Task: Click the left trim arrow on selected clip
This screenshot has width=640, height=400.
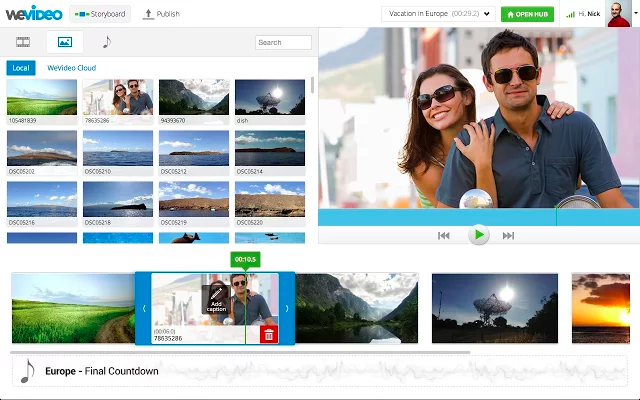Action: pyautogui.click(x=144, y=309)
